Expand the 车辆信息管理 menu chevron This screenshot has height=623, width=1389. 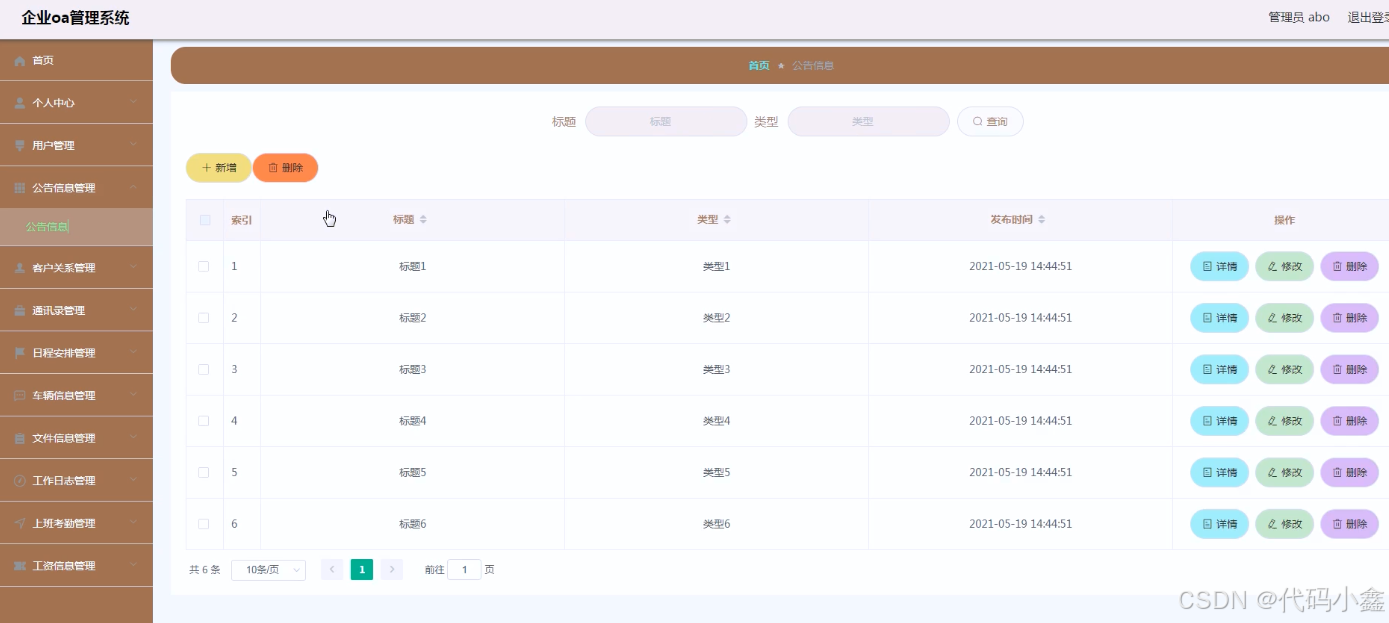point(133,395)
